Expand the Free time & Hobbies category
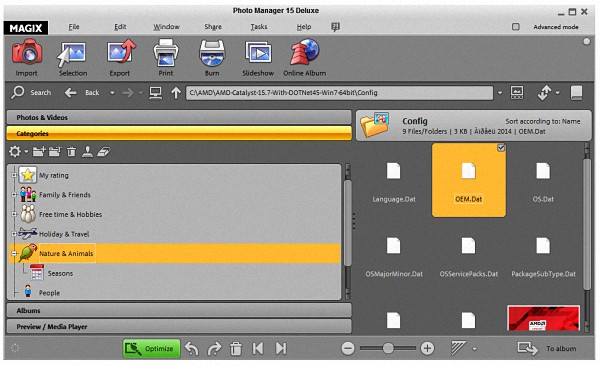 pyautogui.click(x=14, y=214)
